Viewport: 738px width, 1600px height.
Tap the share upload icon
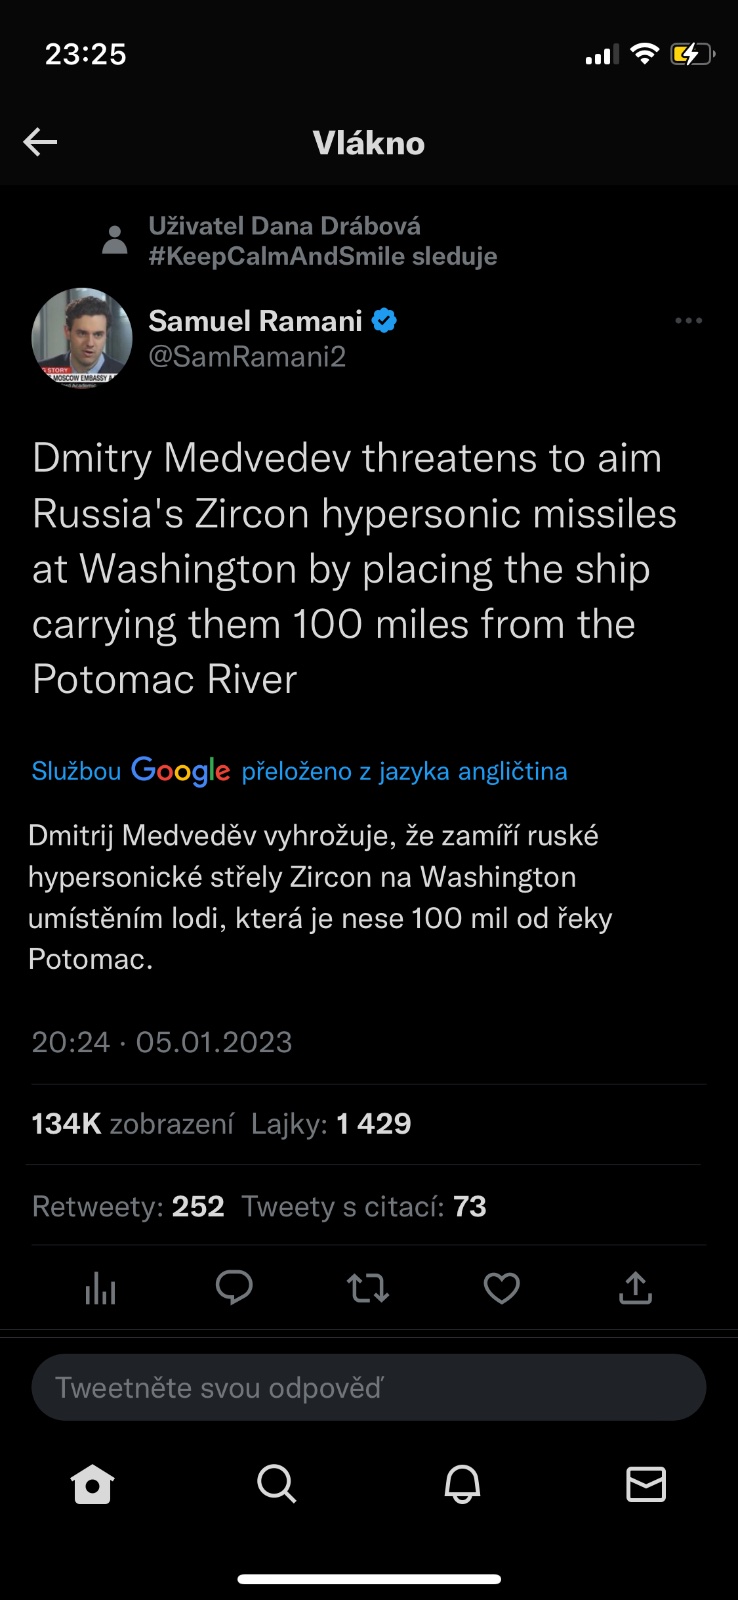coord(635,1288)
